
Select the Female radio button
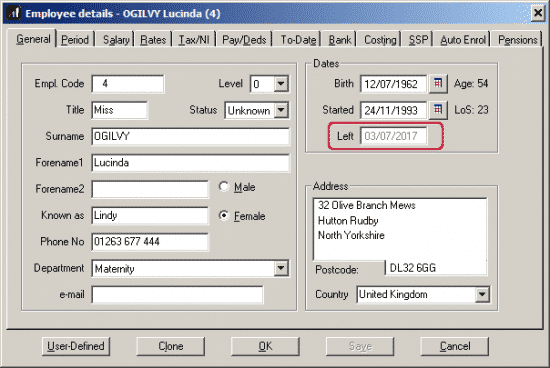click(x=223, y=215)
